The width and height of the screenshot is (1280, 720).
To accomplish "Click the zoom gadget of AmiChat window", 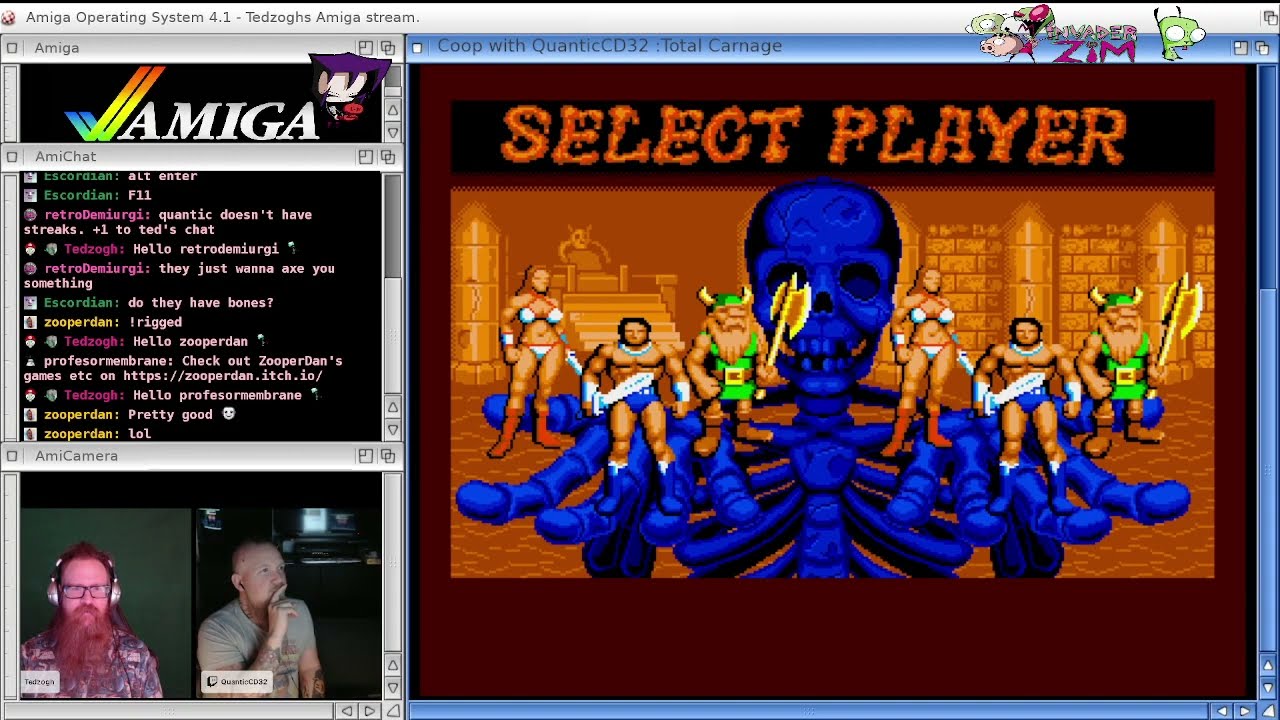I will [x=365, y=156].
